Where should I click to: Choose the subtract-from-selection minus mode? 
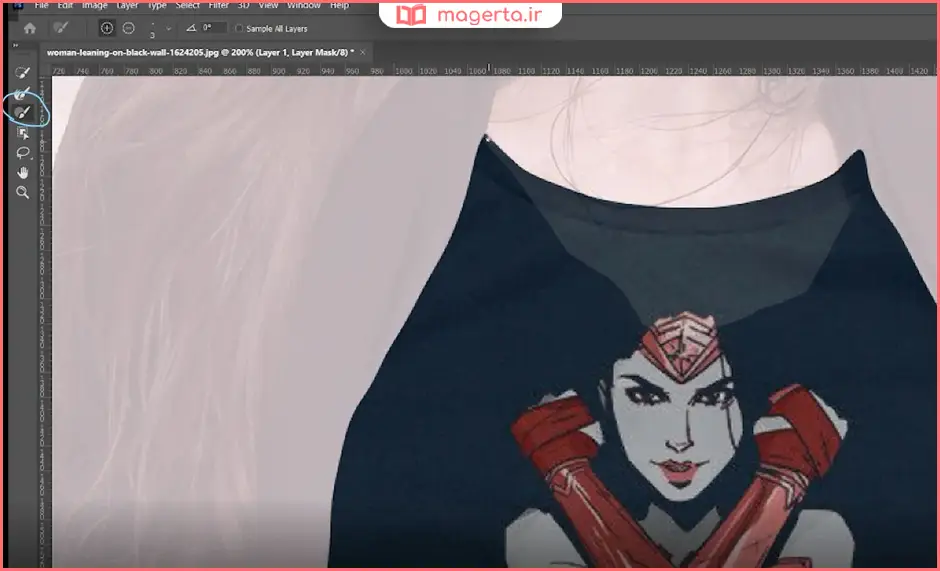tap(128, 28)
